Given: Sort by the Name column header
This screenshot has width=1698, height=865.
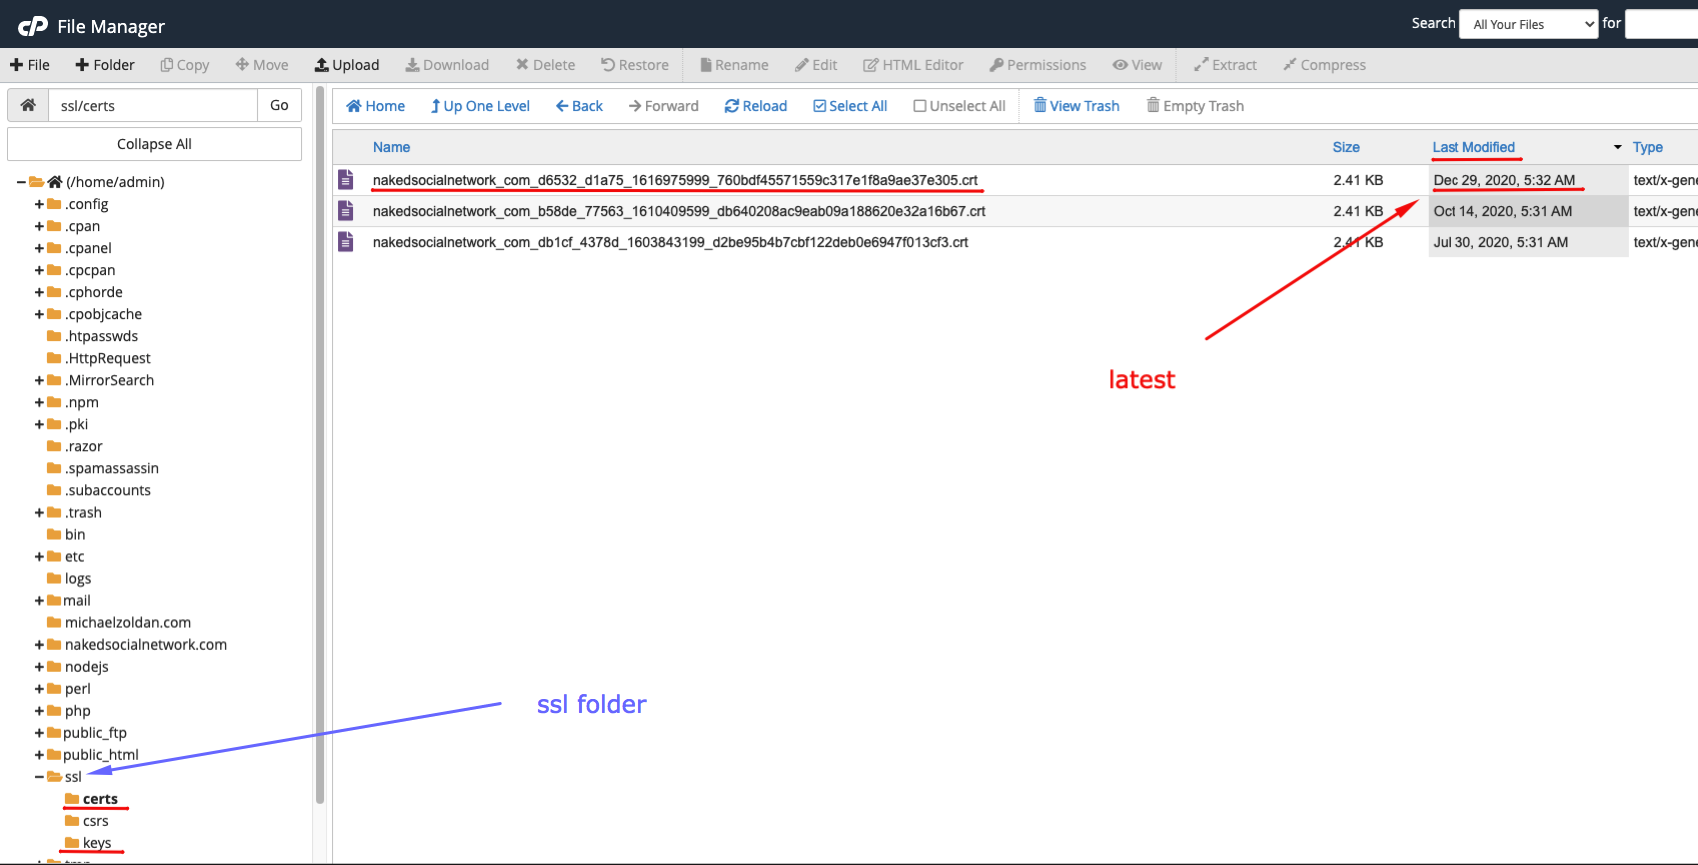Looking at the screenshot, I should click(391, 147).
